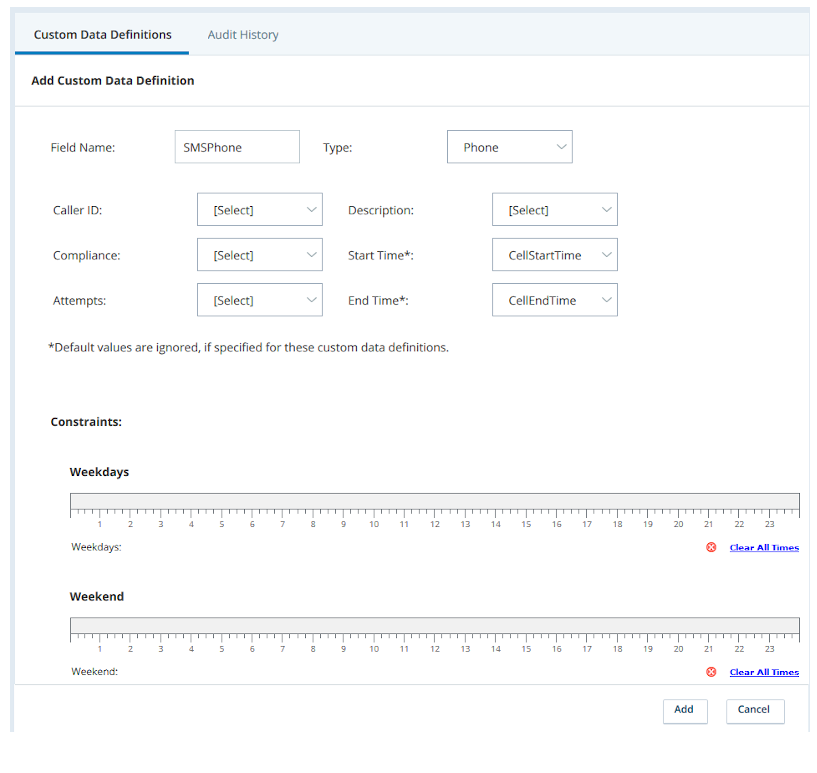Click hour 20 on the Weekend ruler
Viewport: 817px width, 773px height.
(x=678, y=649)
